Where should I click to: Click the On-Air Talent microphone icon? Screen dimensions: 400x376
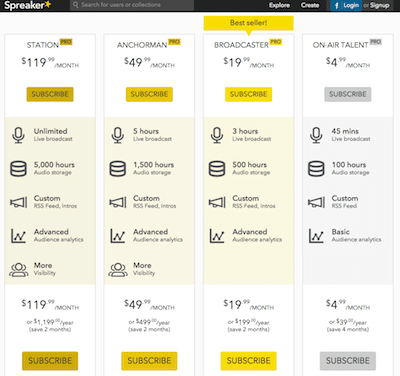point(316,135)
